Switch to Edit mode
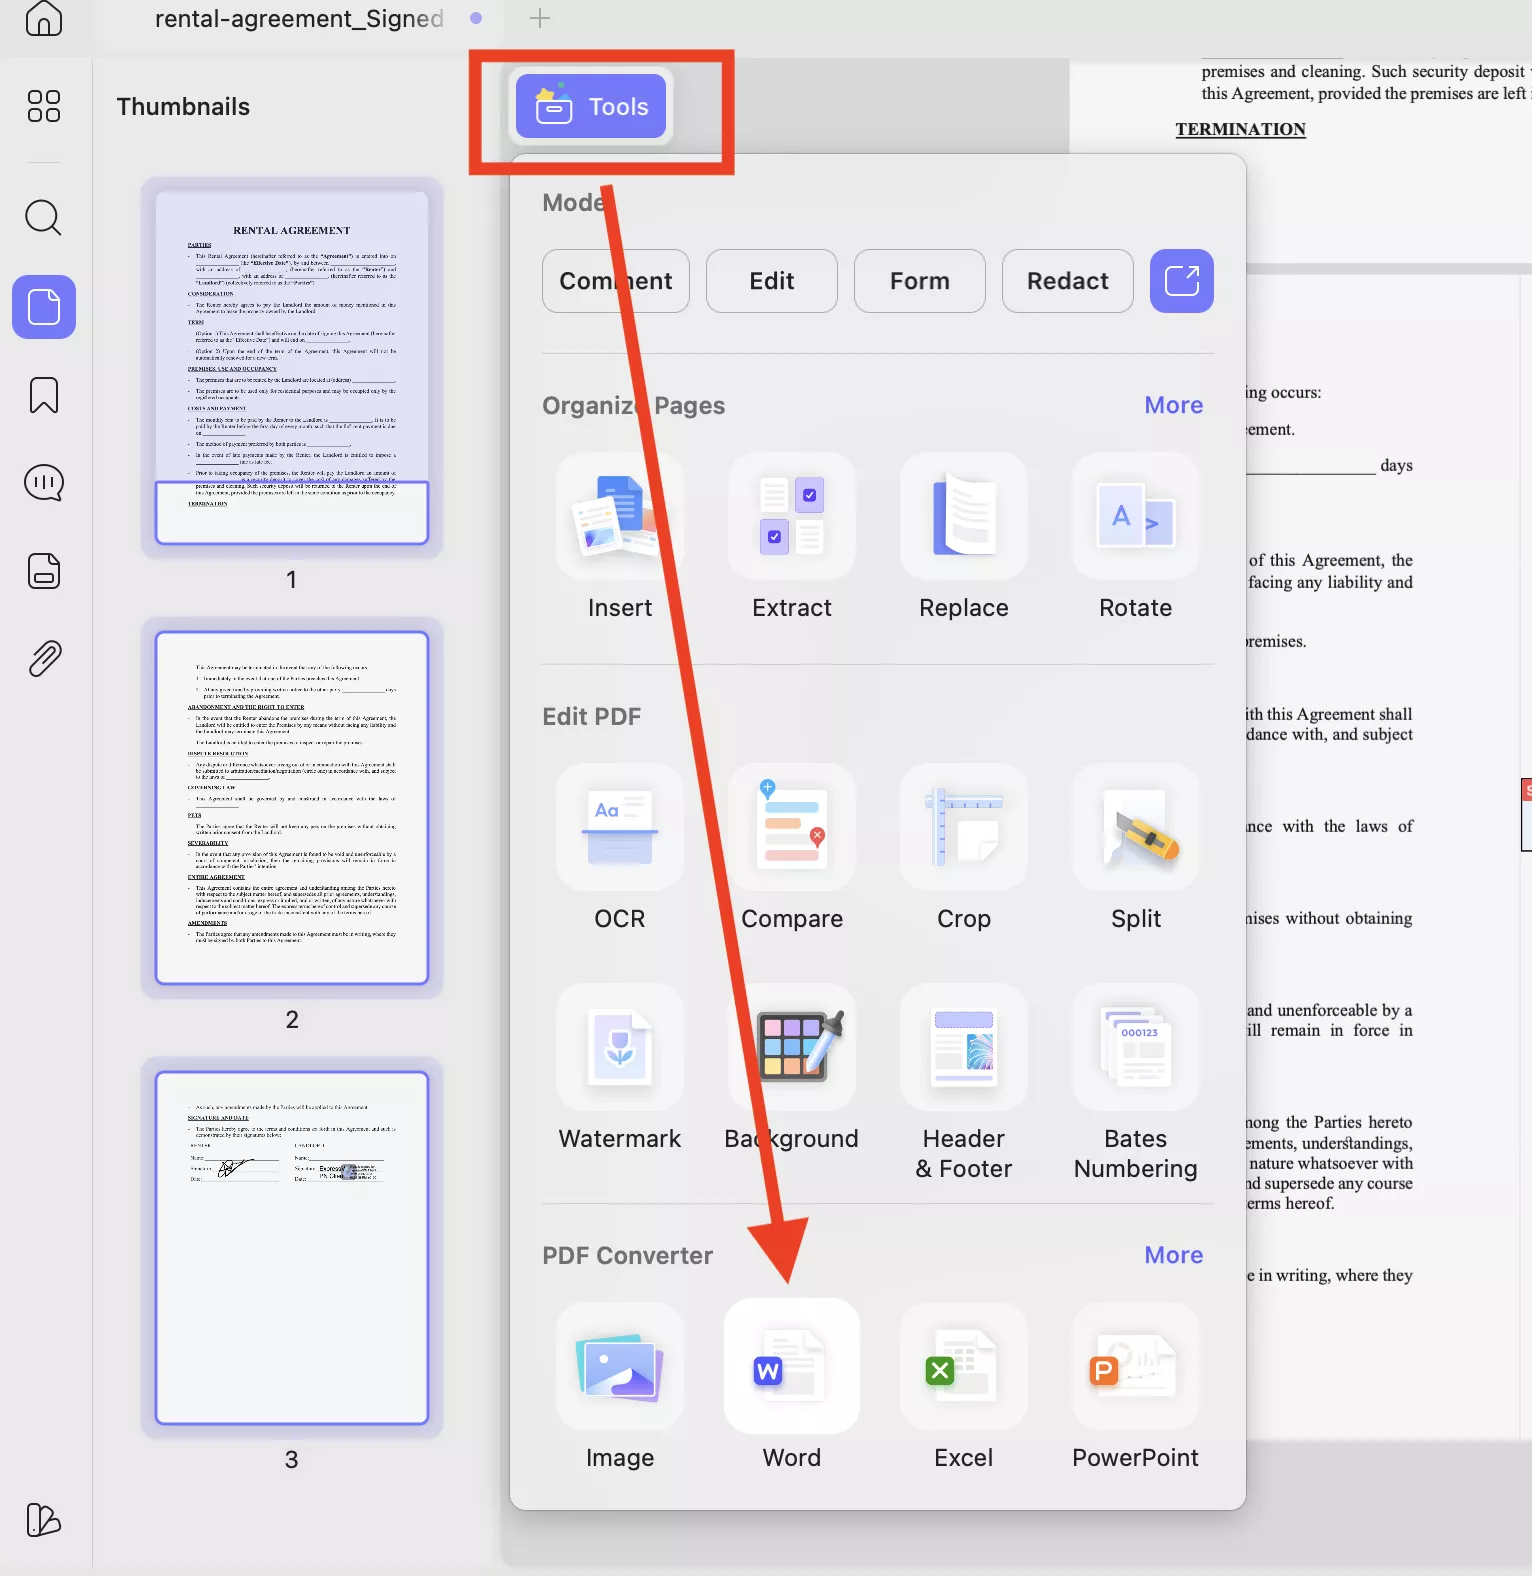 772,281
